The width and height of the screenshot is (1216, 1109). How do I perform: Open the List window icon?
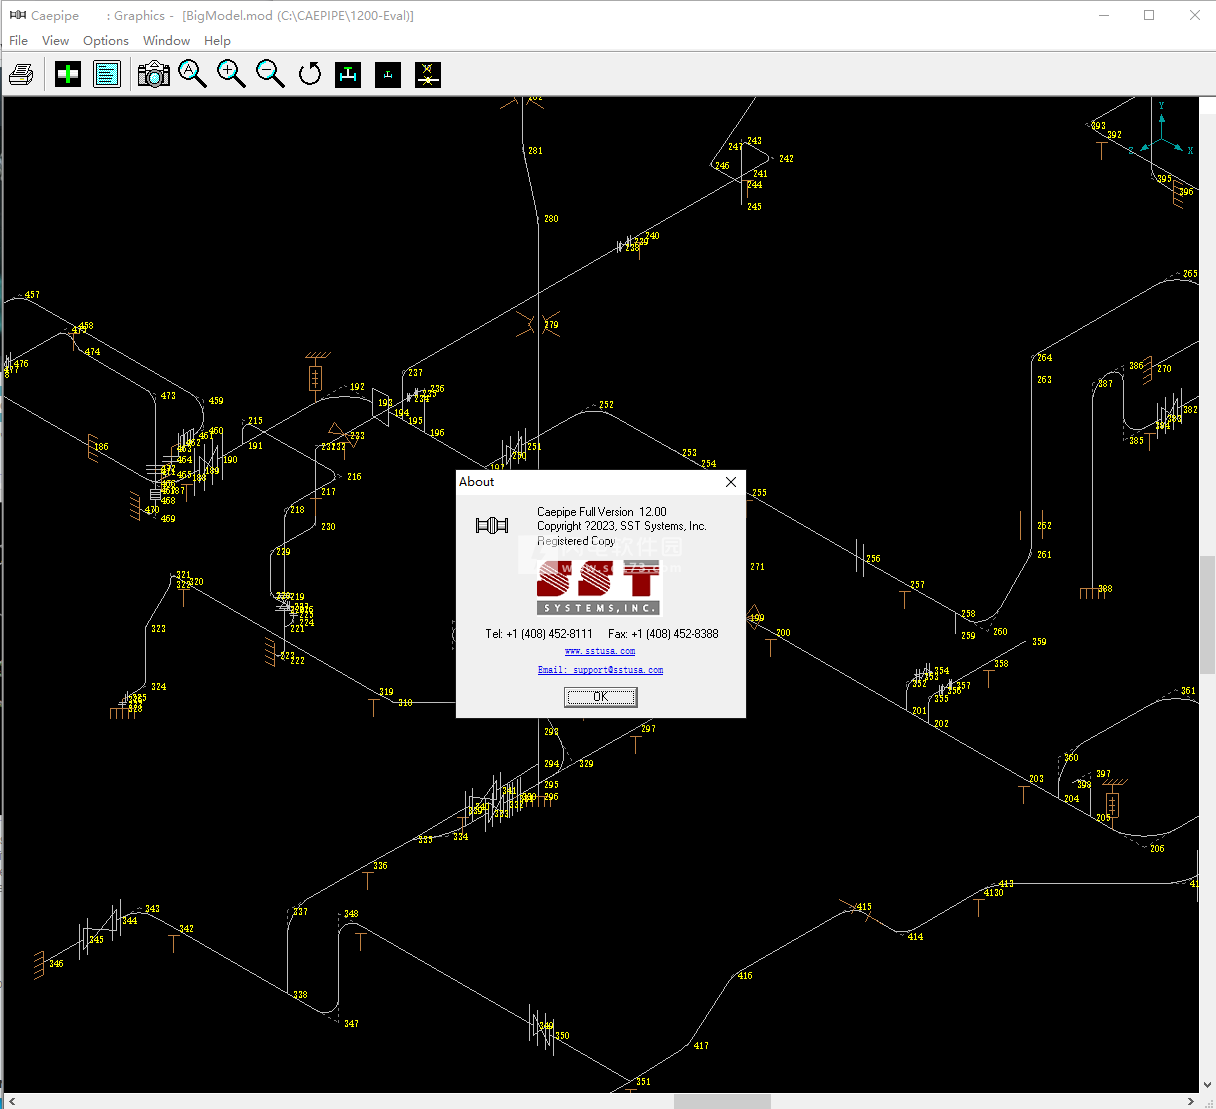107,75
